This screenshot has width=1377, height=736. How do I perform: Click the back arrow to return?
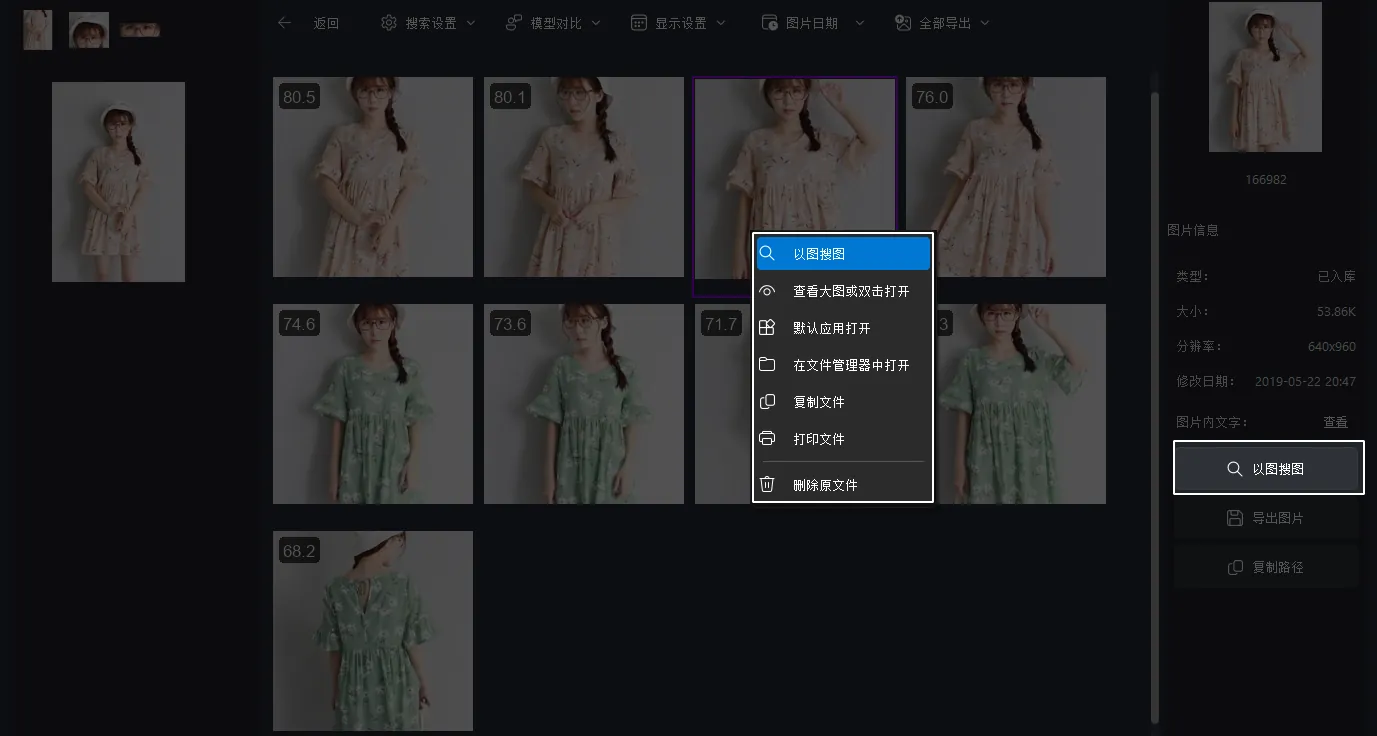(283, 22)
